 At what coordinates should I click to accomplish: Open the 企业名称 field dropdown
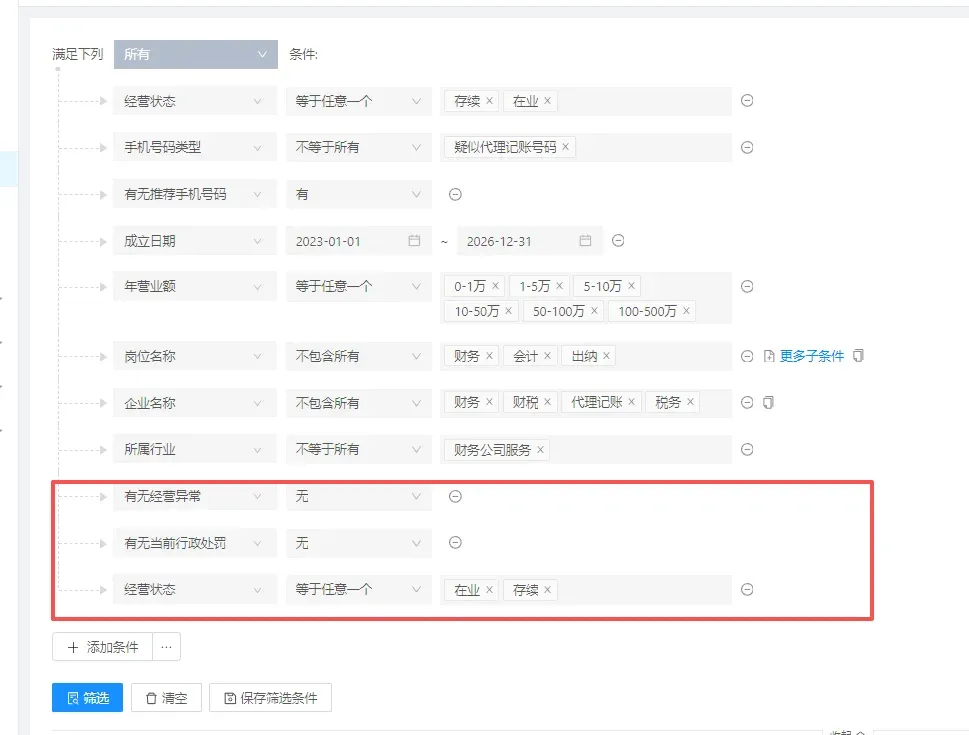195,403
